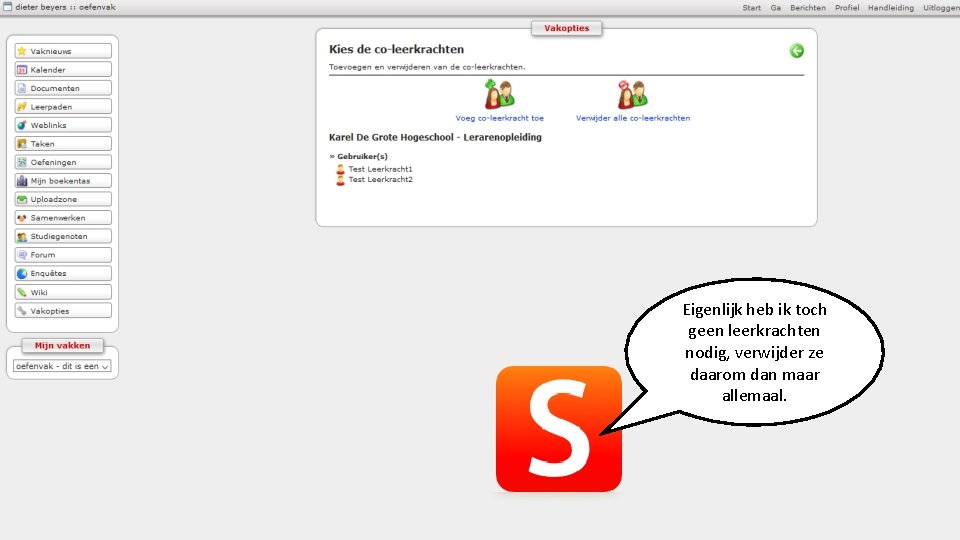Open the Documenten sidebar button
The image size is (960, 540).
(63, 88)
